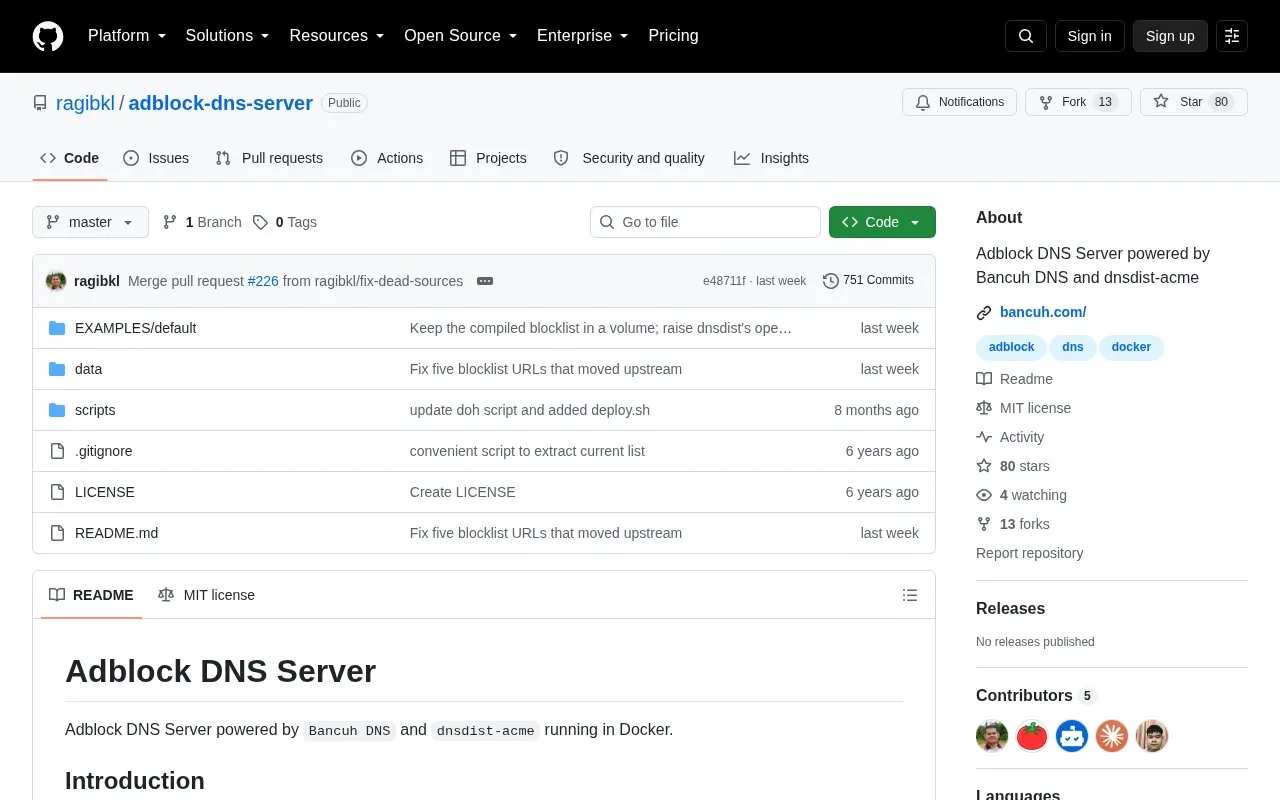Open ragibkl's avatar beside the latest commit
The image size is (1280, 800).
point(56,281)
